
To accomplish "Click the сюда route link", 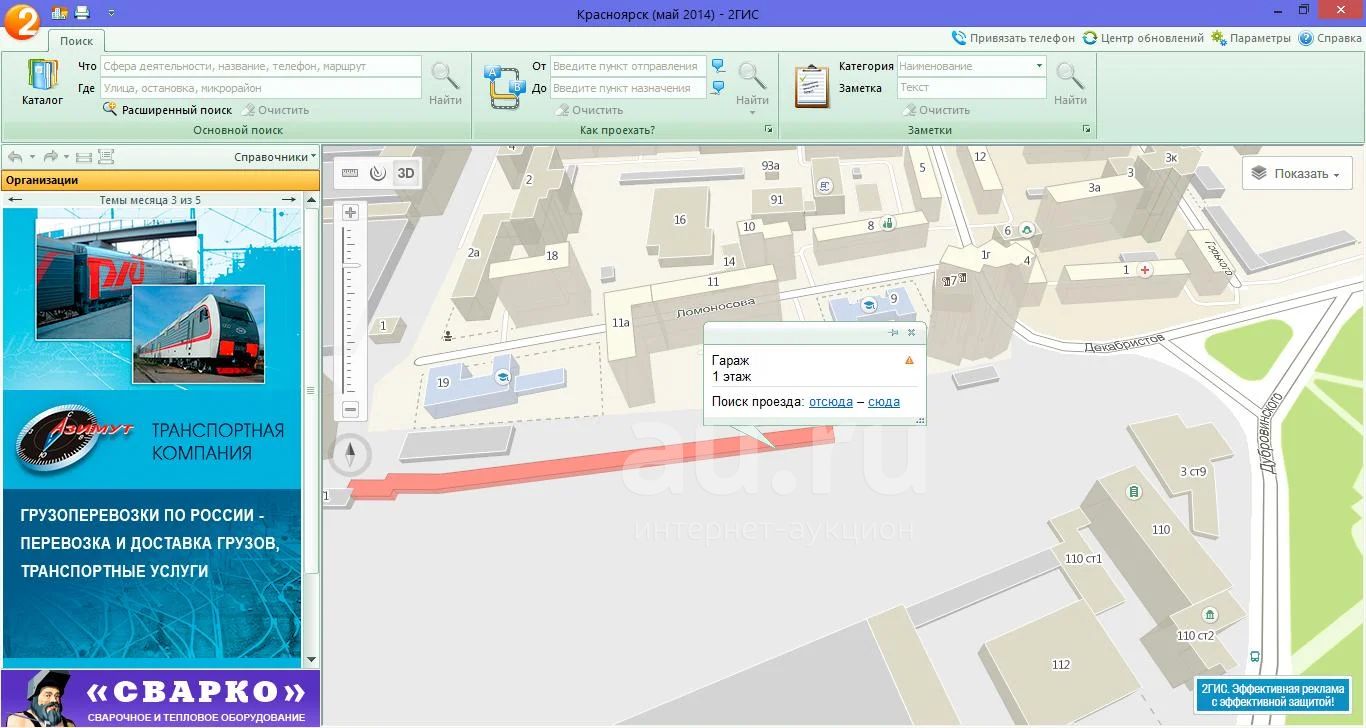I will tap(884, 402).
